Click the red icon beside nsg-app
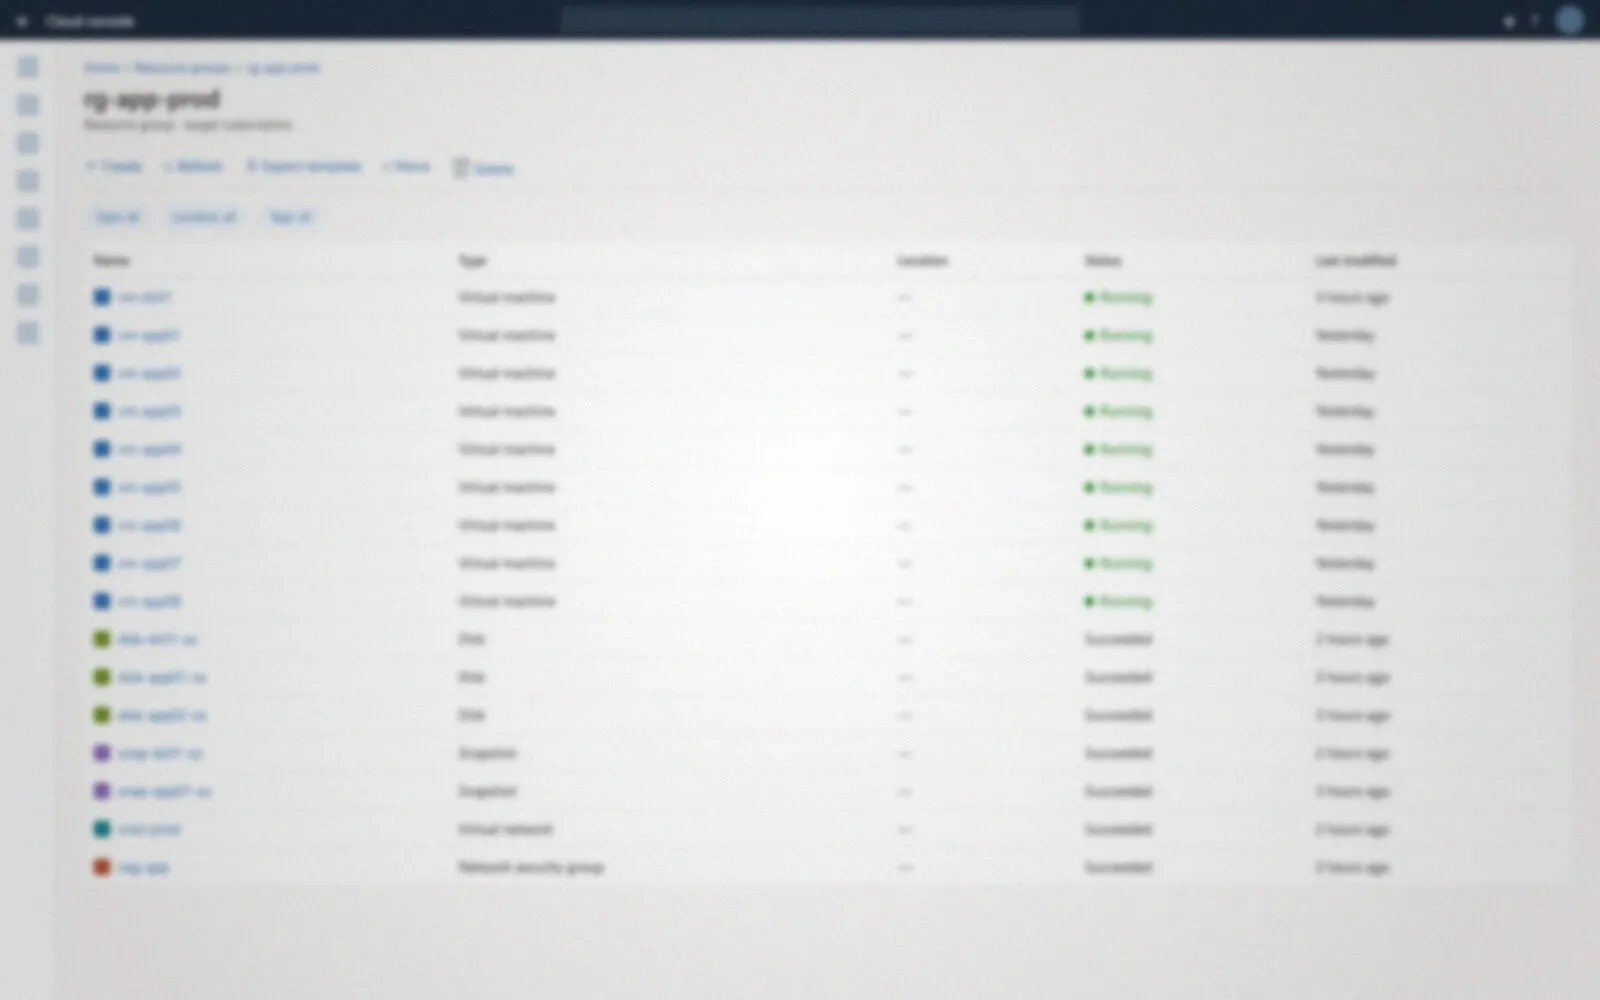This screenshot has width=1600, height=1000. pos(102,868)
